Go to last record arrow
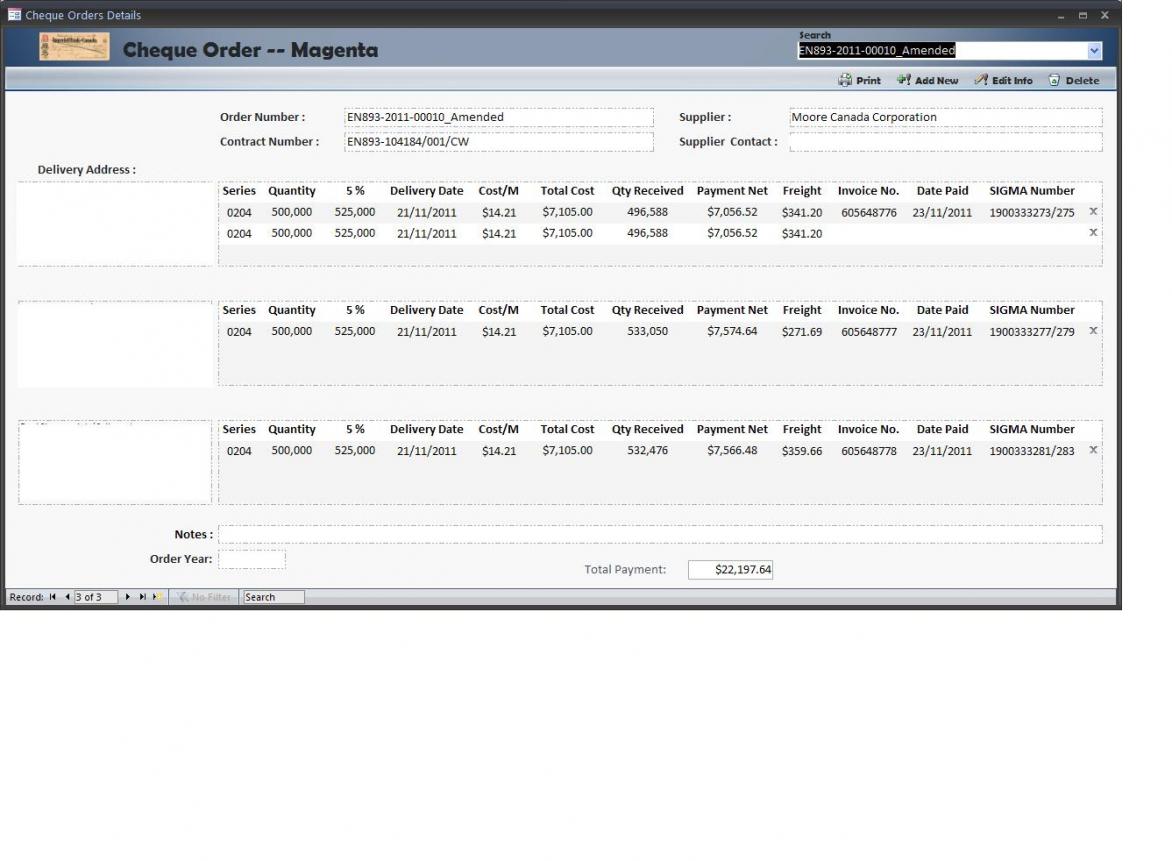 click(142, 597)
